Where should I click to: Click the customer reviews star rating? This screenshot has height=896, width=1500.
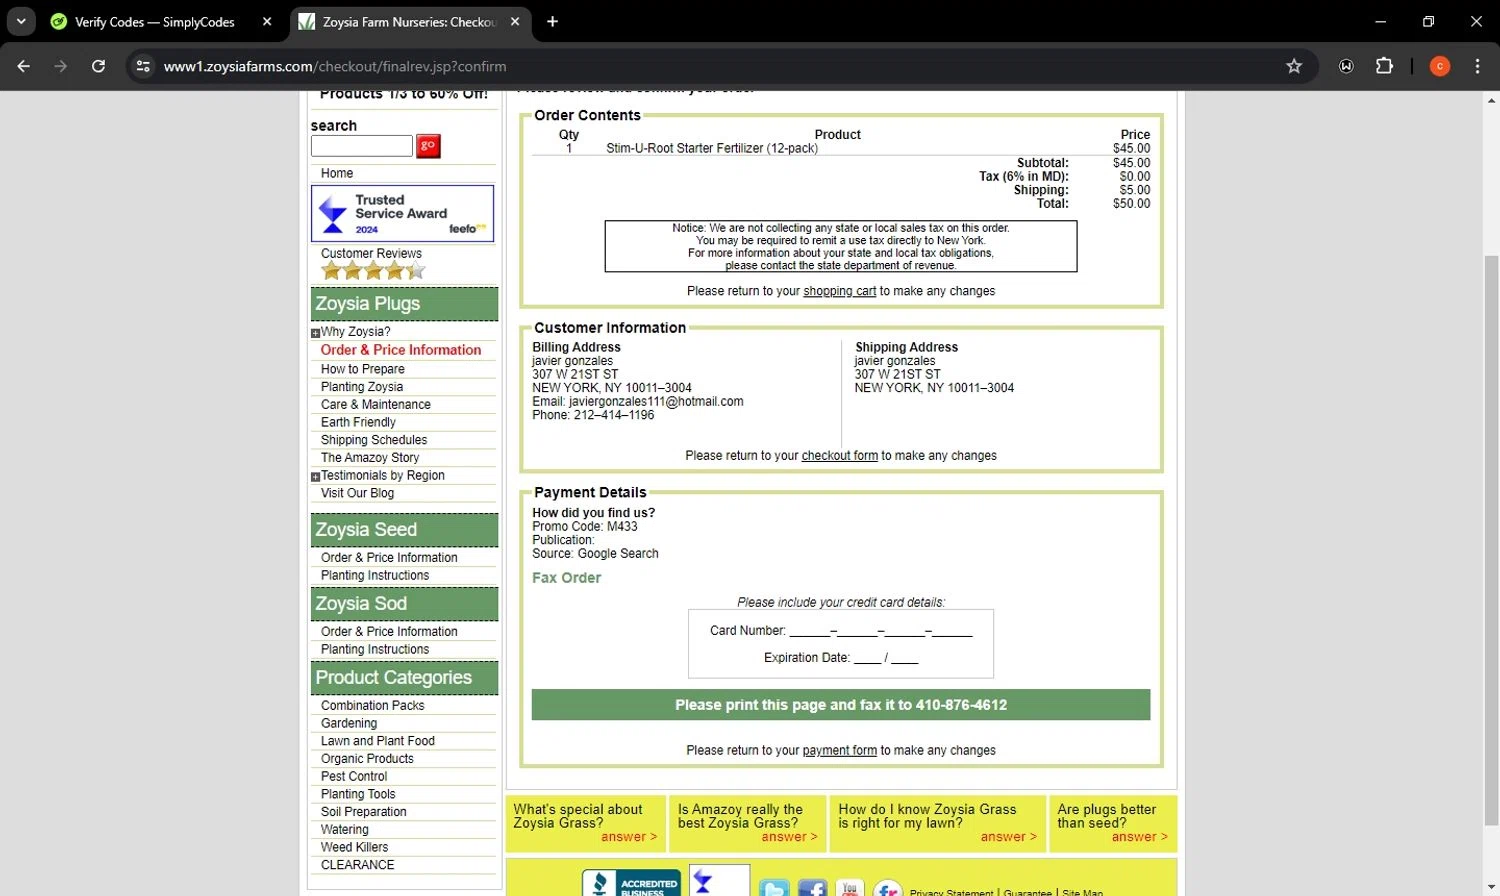click(x=373, y=271)
